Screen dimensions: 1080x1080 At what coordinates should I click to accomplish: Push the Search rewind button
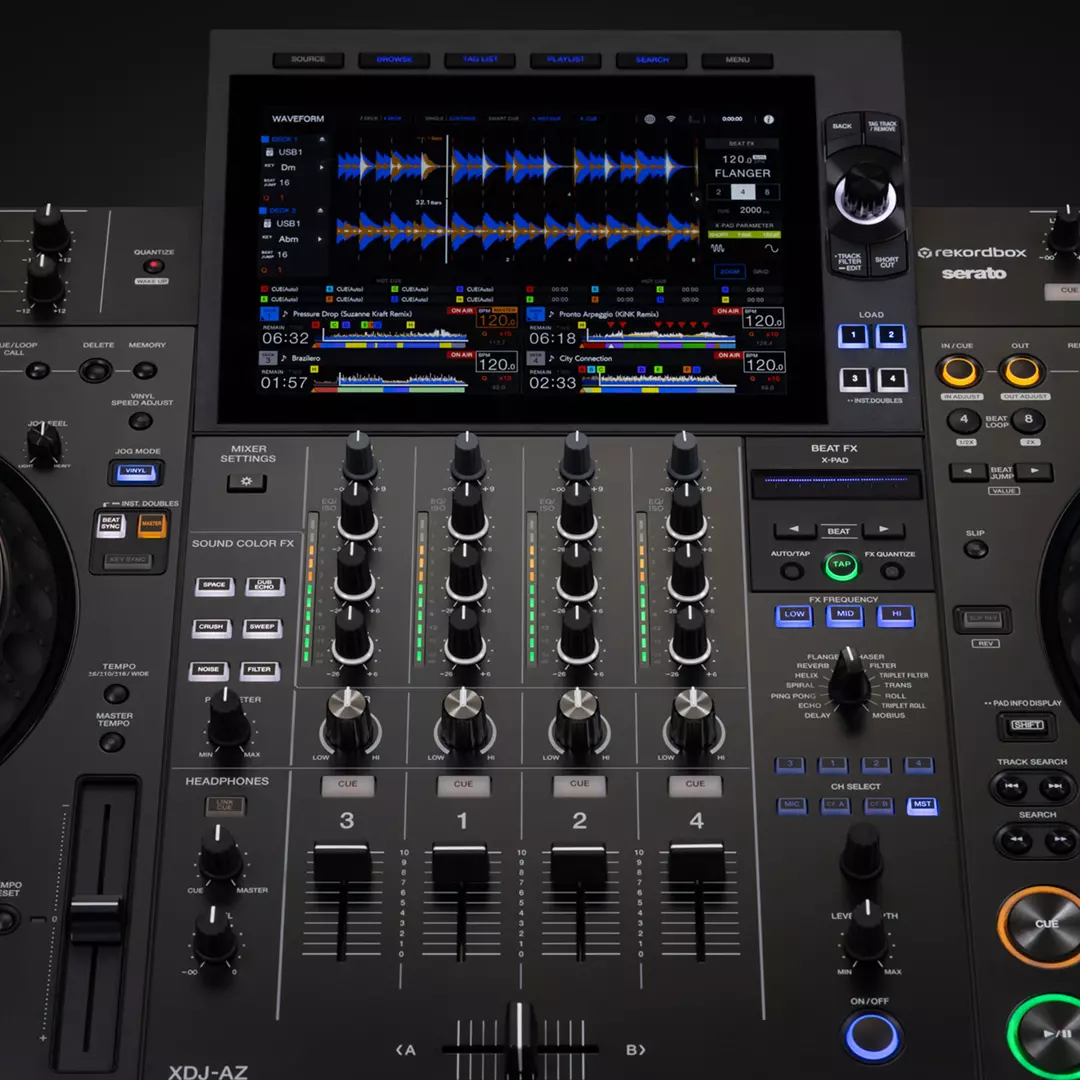[1017, 840]
